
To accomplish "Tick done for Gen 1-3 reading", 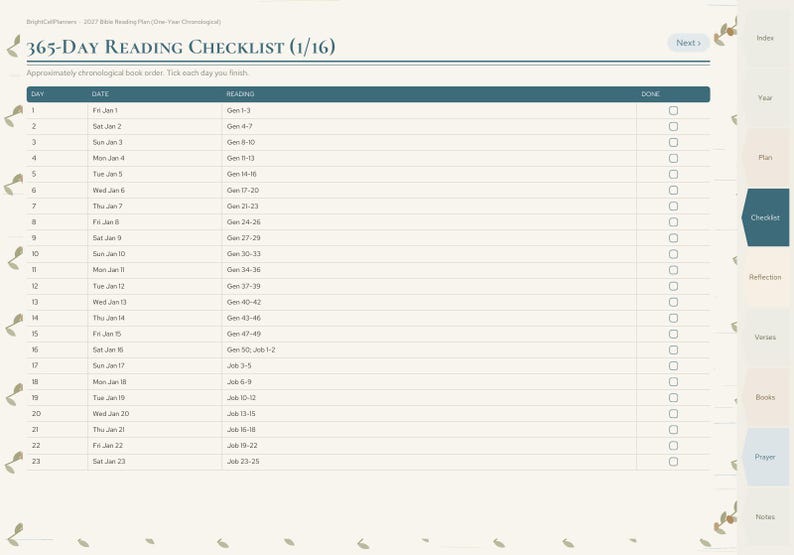I will click(673, 110).
